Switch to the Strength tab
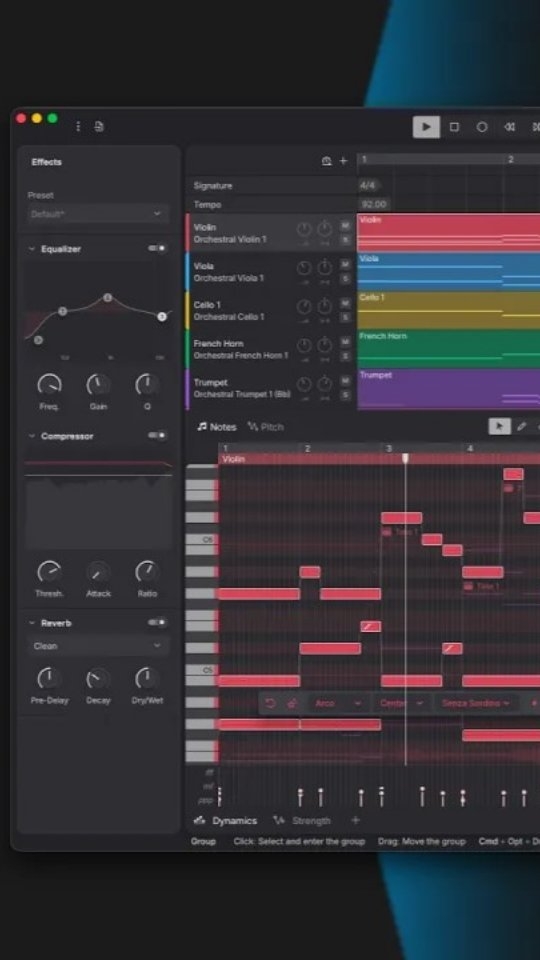The height and width of the screenshot is (960, 540). (x=302, y=820)
